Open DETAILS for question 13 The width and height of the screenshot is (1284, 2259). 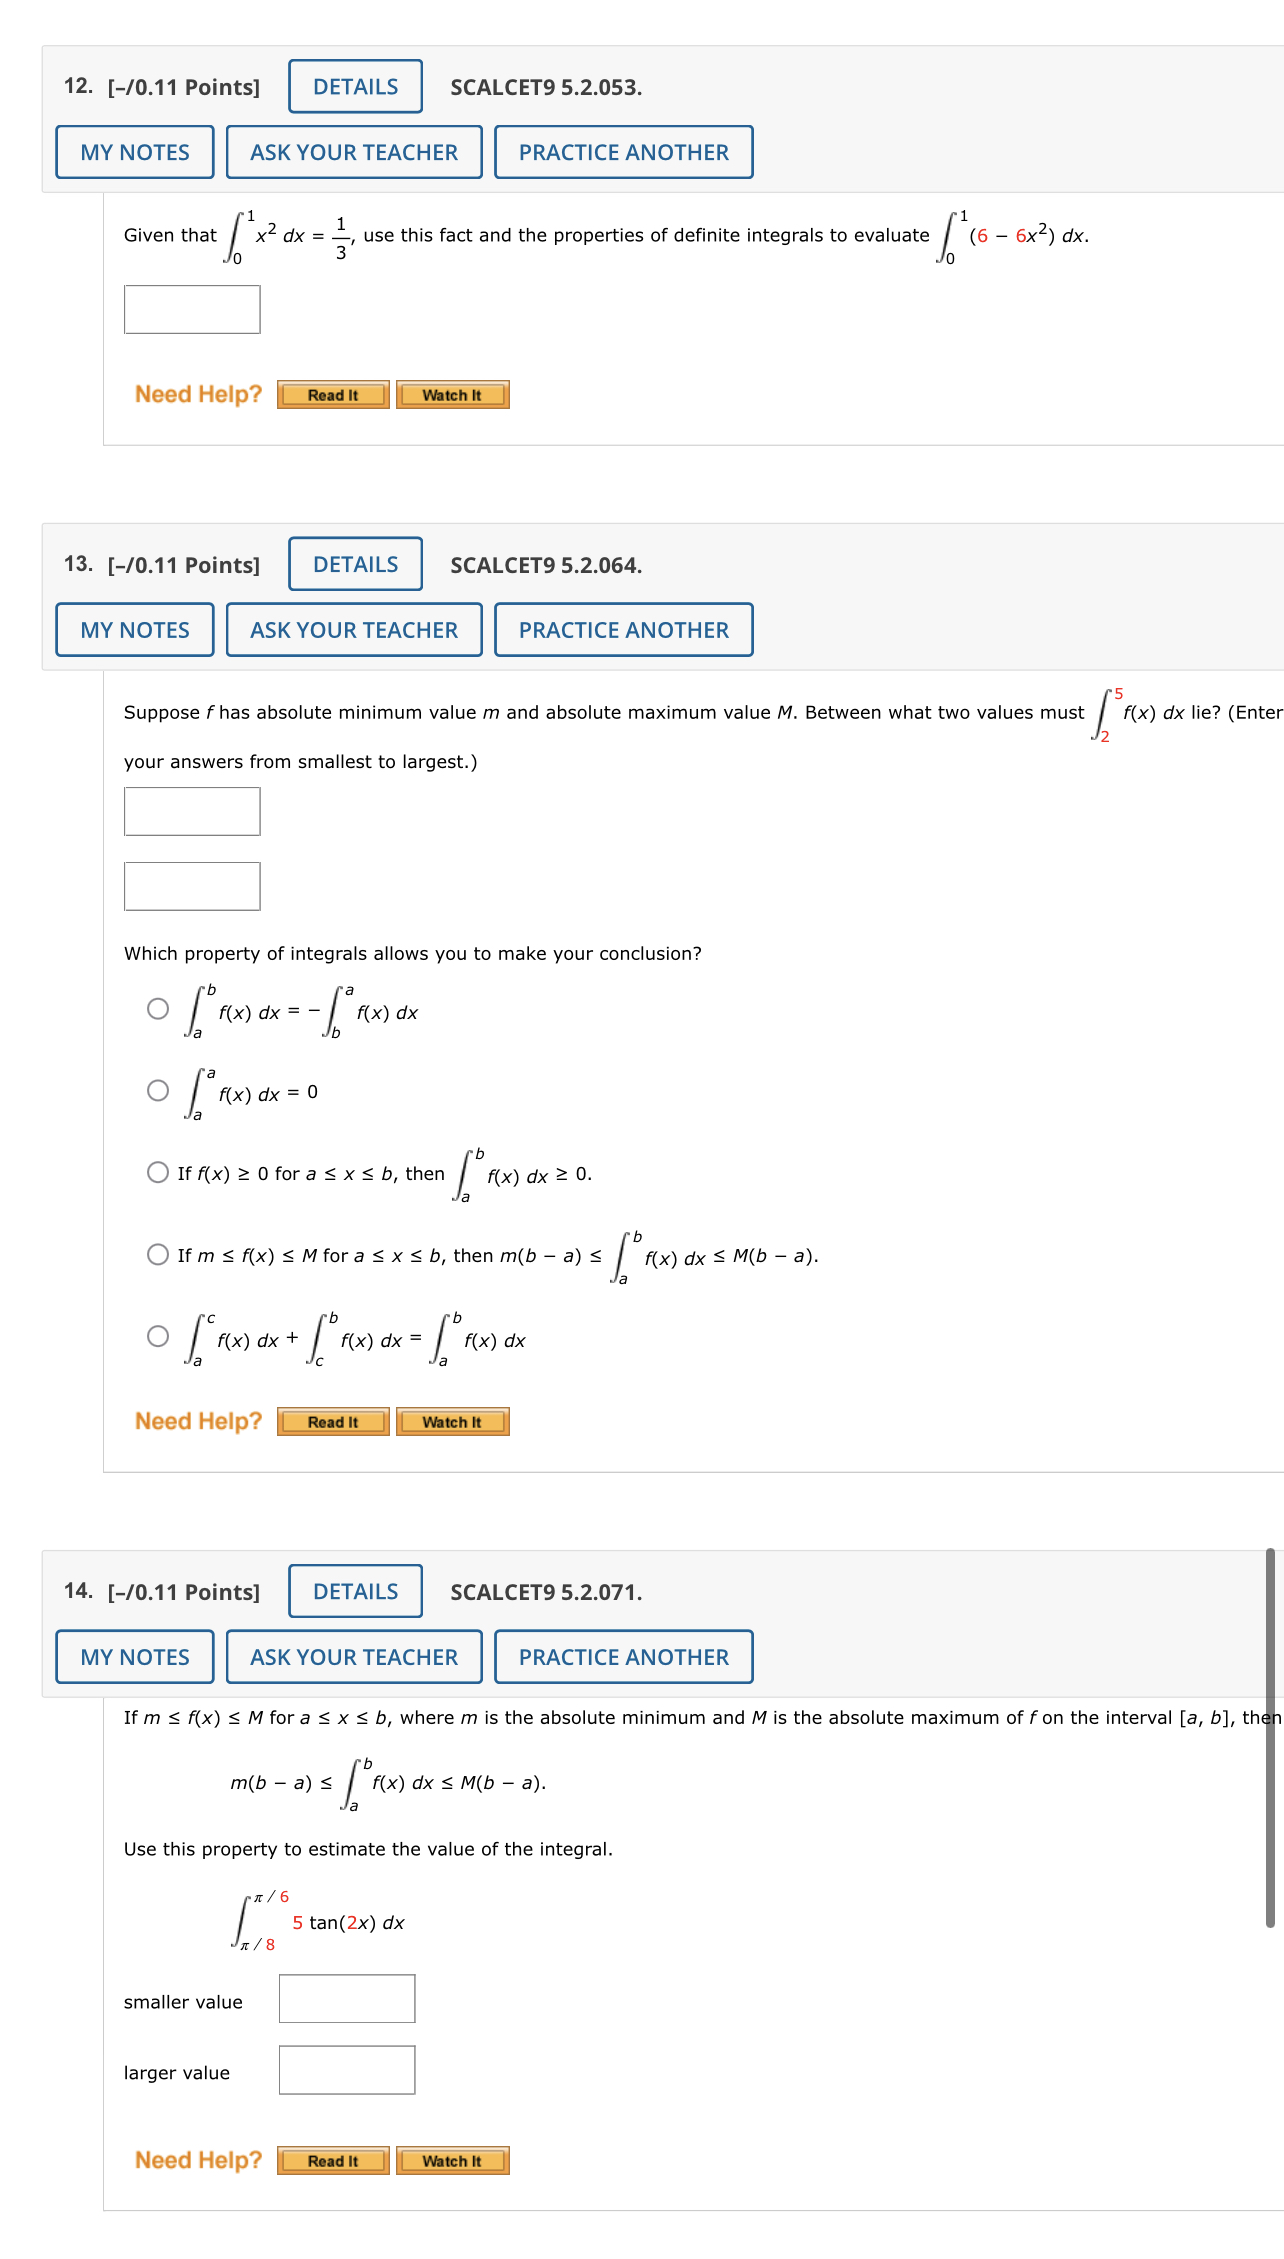pos(354,564)
